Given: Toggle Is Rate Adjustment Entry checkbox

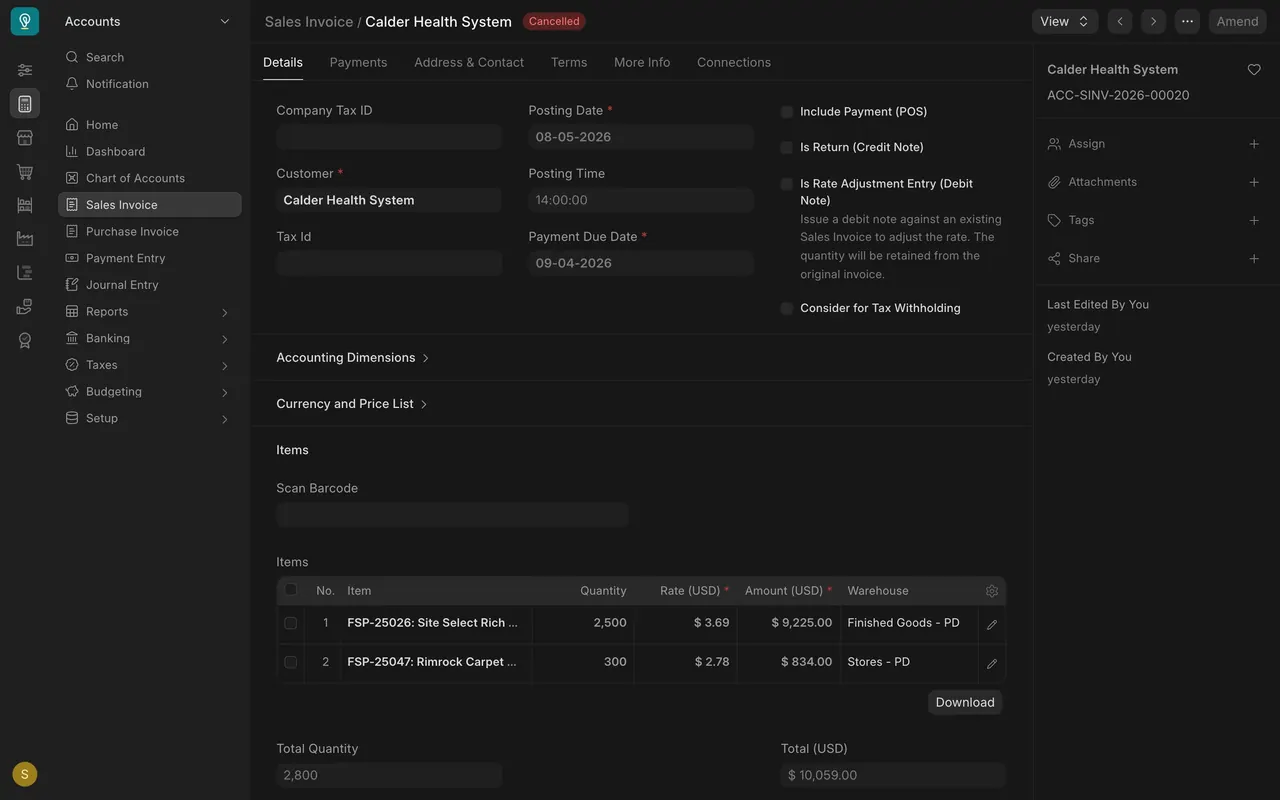Looking at the screenshot, I should [787, 184].
